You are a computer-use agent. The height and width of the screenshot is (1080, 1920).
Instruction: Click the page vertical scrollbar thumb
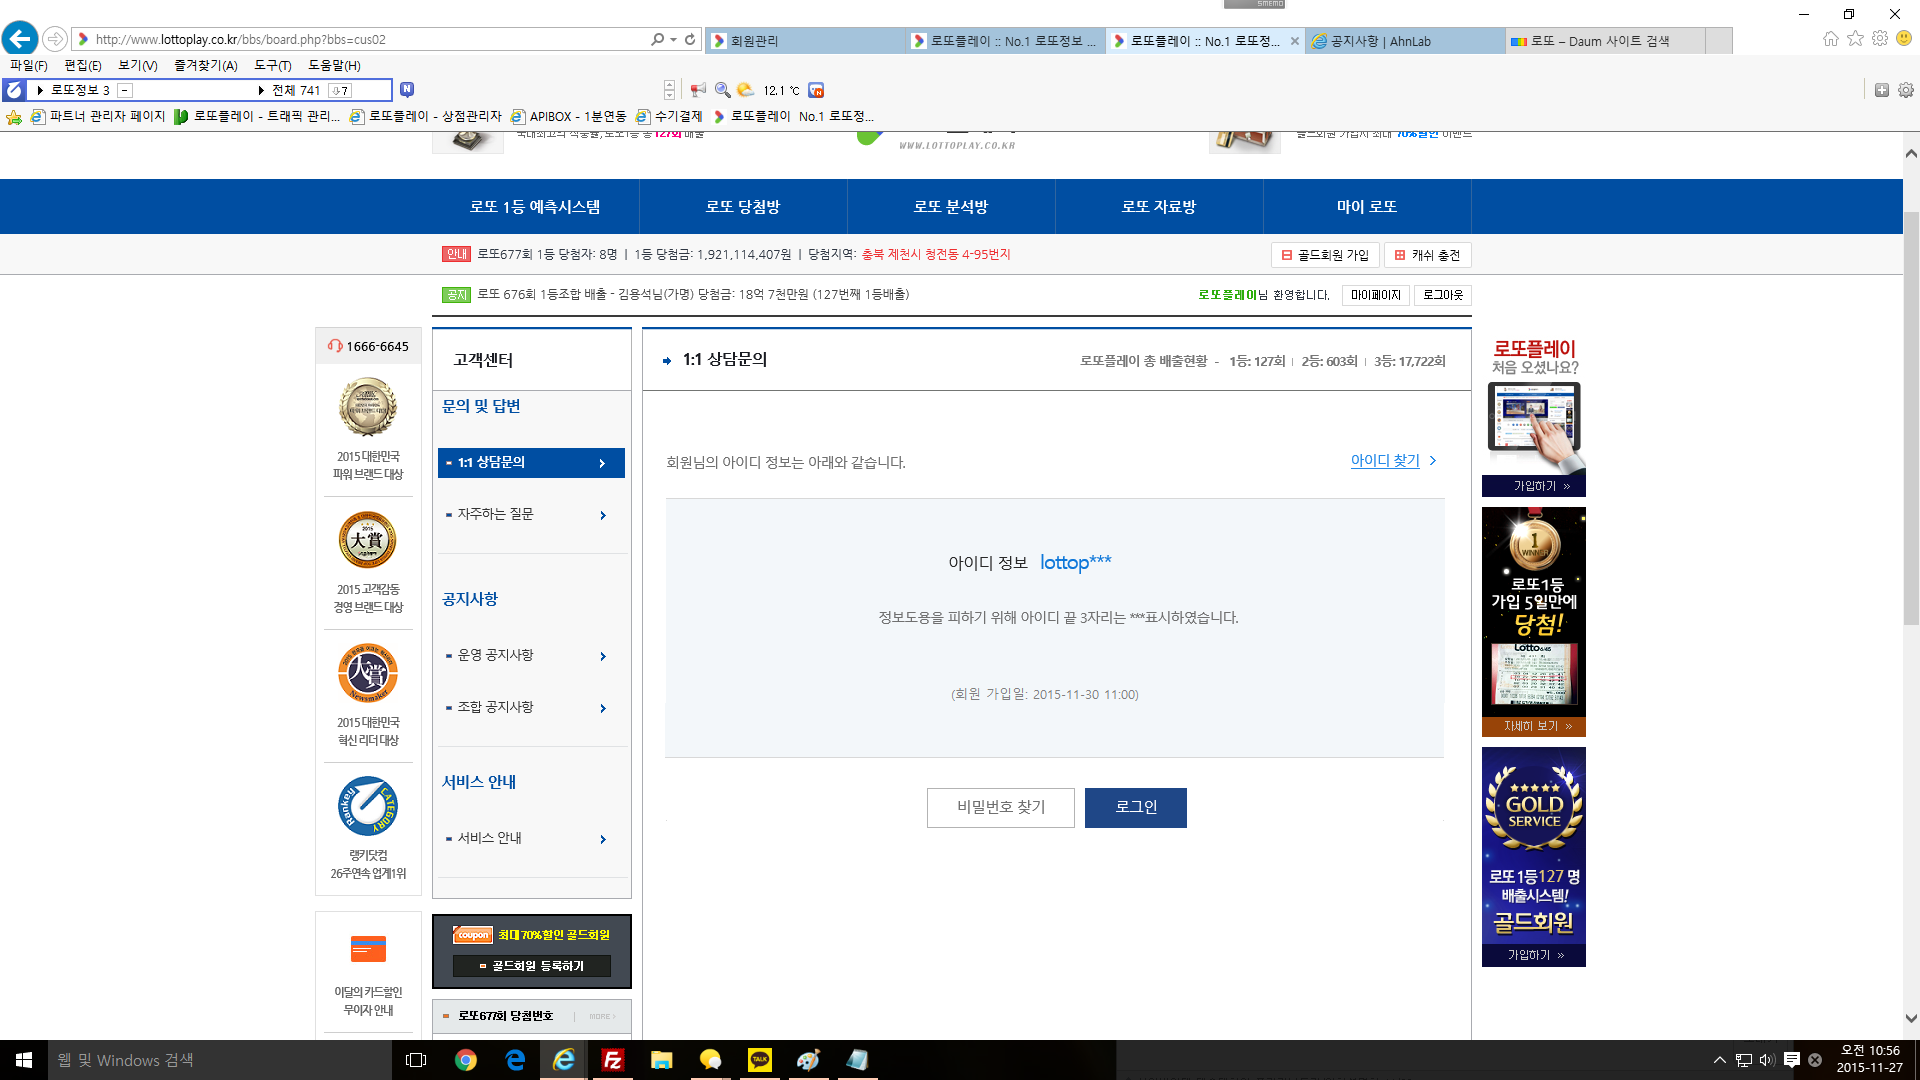click(1911, 420)
